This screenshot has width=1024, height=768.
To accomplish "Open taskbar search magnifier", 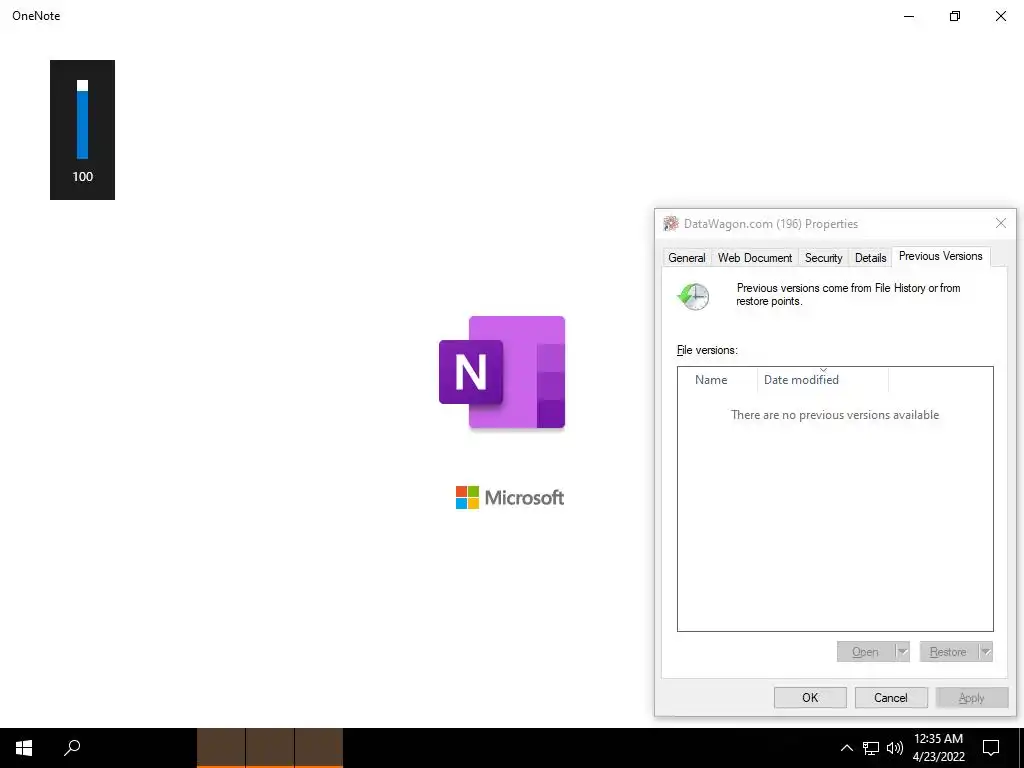I will [72, 748].
